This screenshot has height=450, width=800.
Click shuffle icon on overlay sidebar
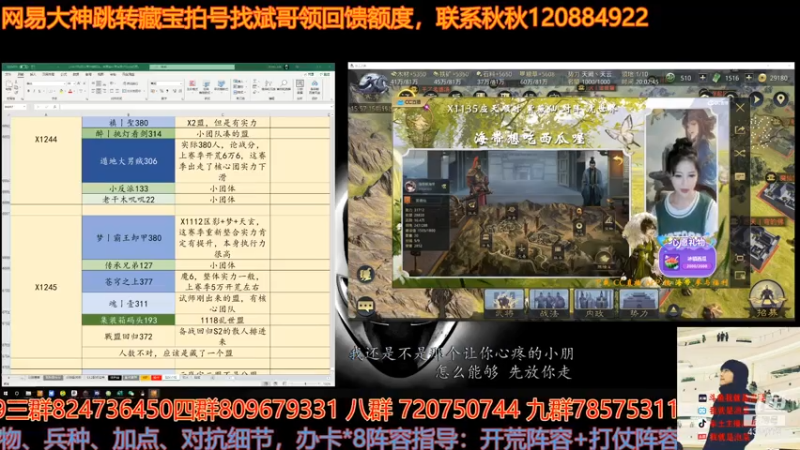point(740,153)
